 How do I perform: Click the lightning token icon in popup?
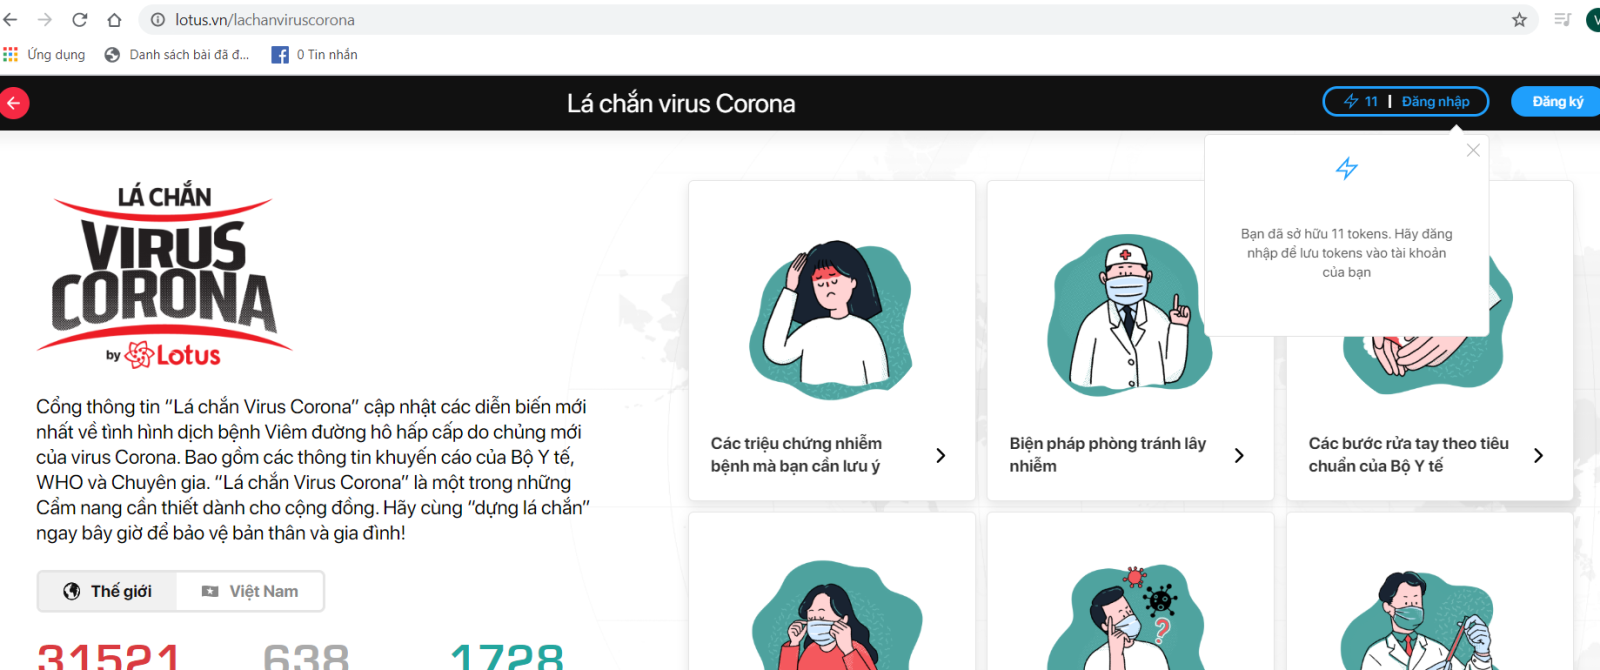(x=1347, y=168)
